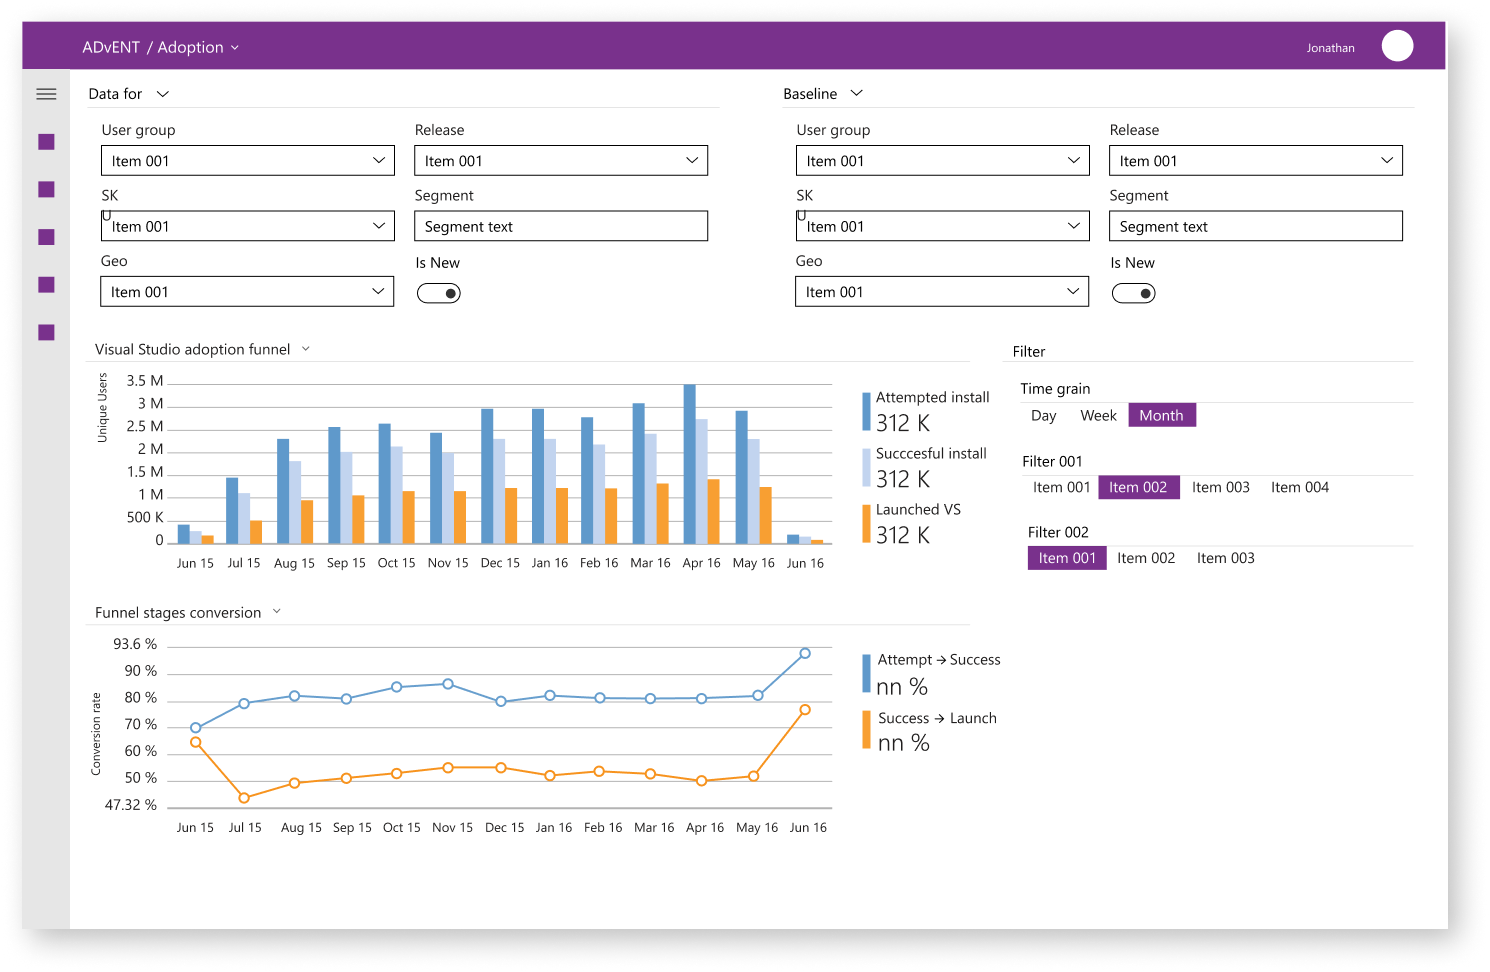Collapse the Baseline section
Image resolution: width=1490 pixels, height=972 pixels.
[856, 93]
